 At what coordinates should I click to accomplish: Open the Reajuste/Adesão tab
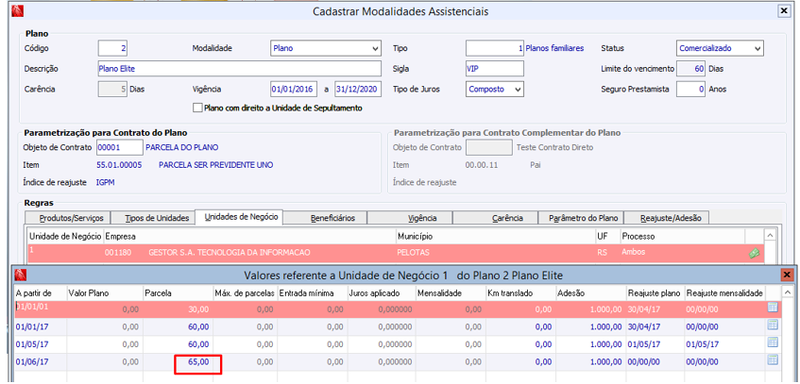(666, 218)
